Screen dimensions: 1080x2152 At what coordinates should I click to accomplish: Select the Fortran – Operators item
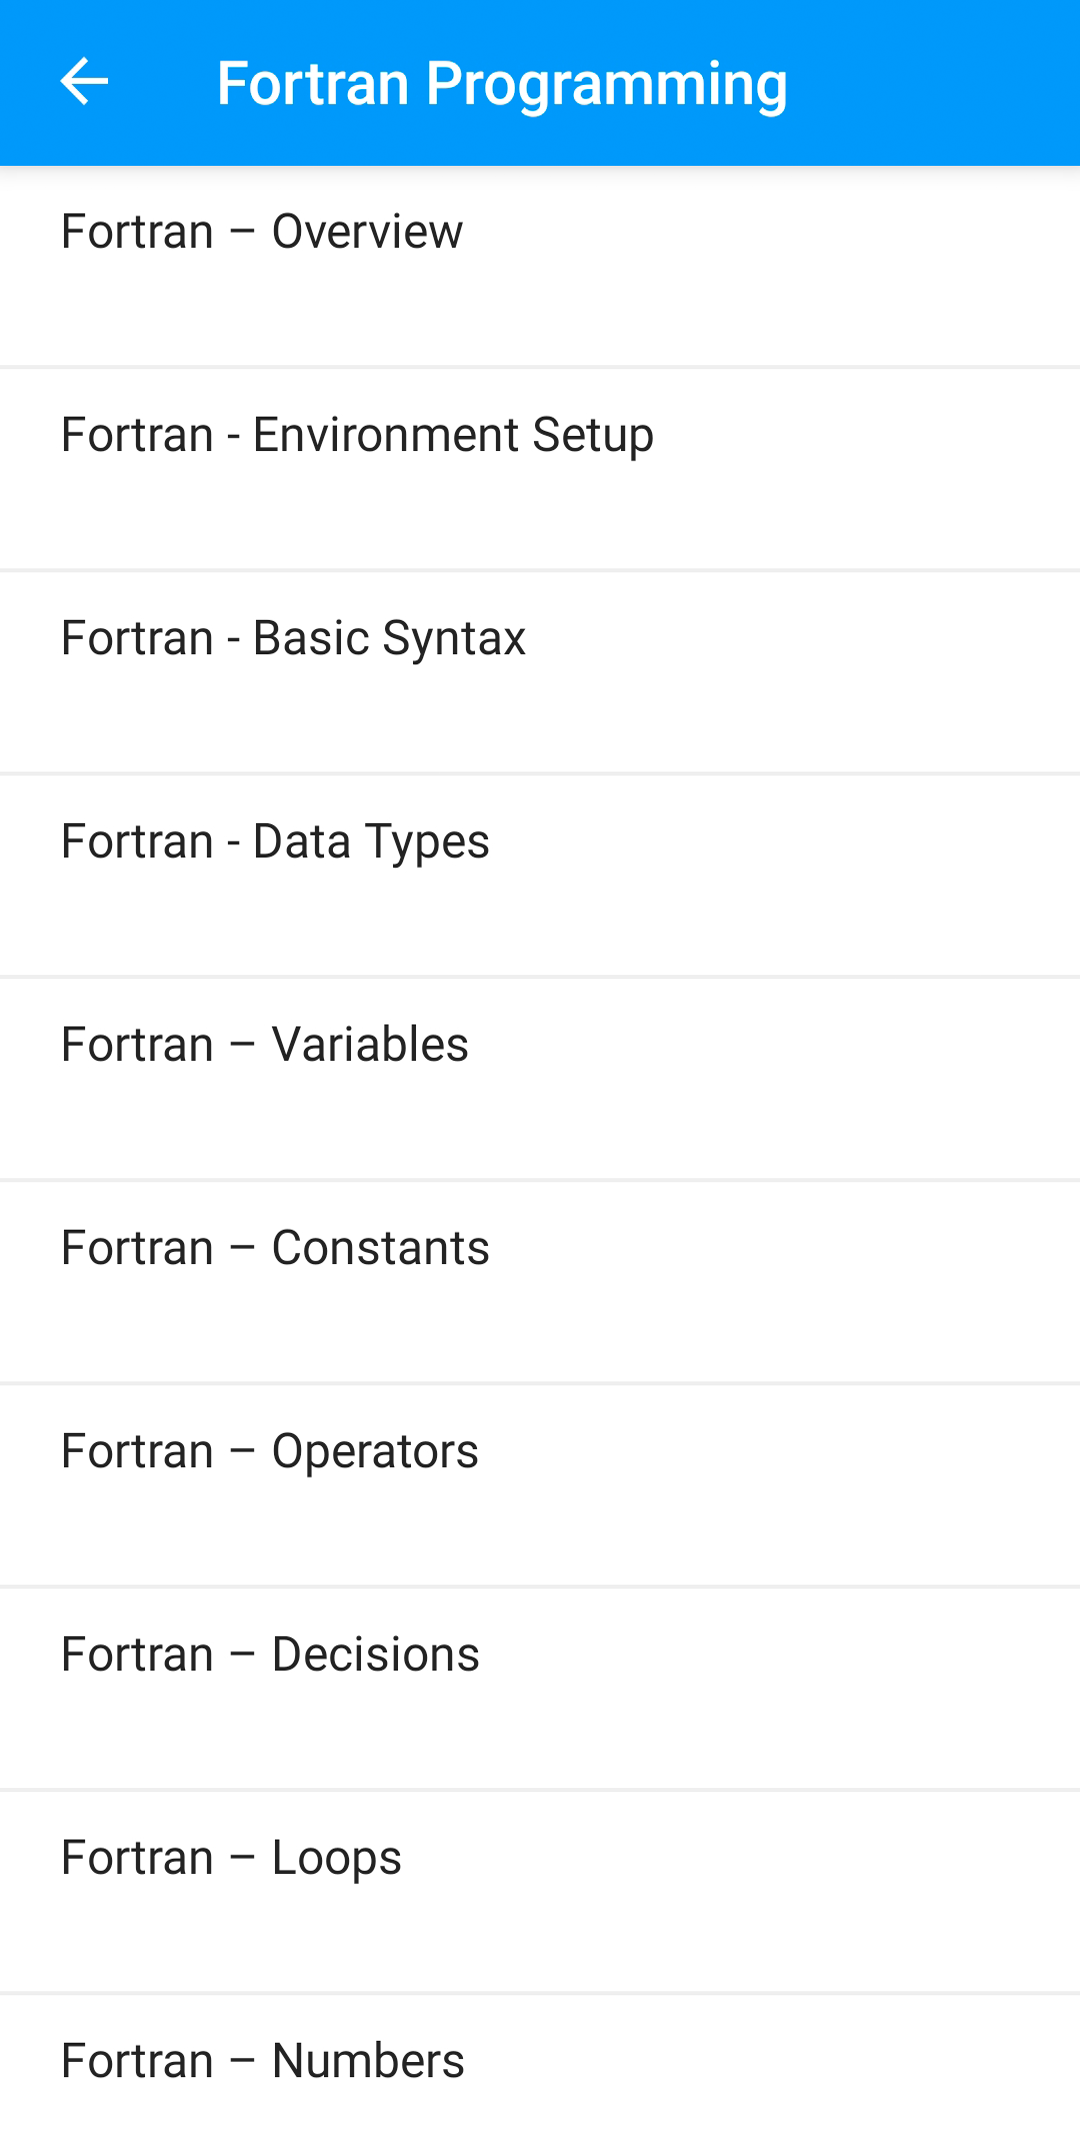click(x=270, y=1451)
